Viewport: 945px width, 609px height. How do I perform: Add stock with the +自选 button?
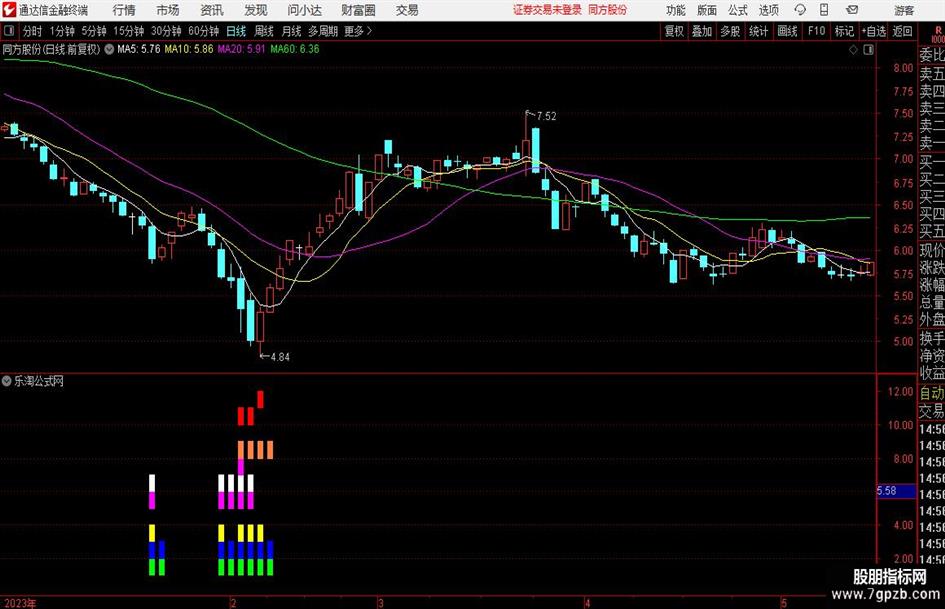[873, 31]
